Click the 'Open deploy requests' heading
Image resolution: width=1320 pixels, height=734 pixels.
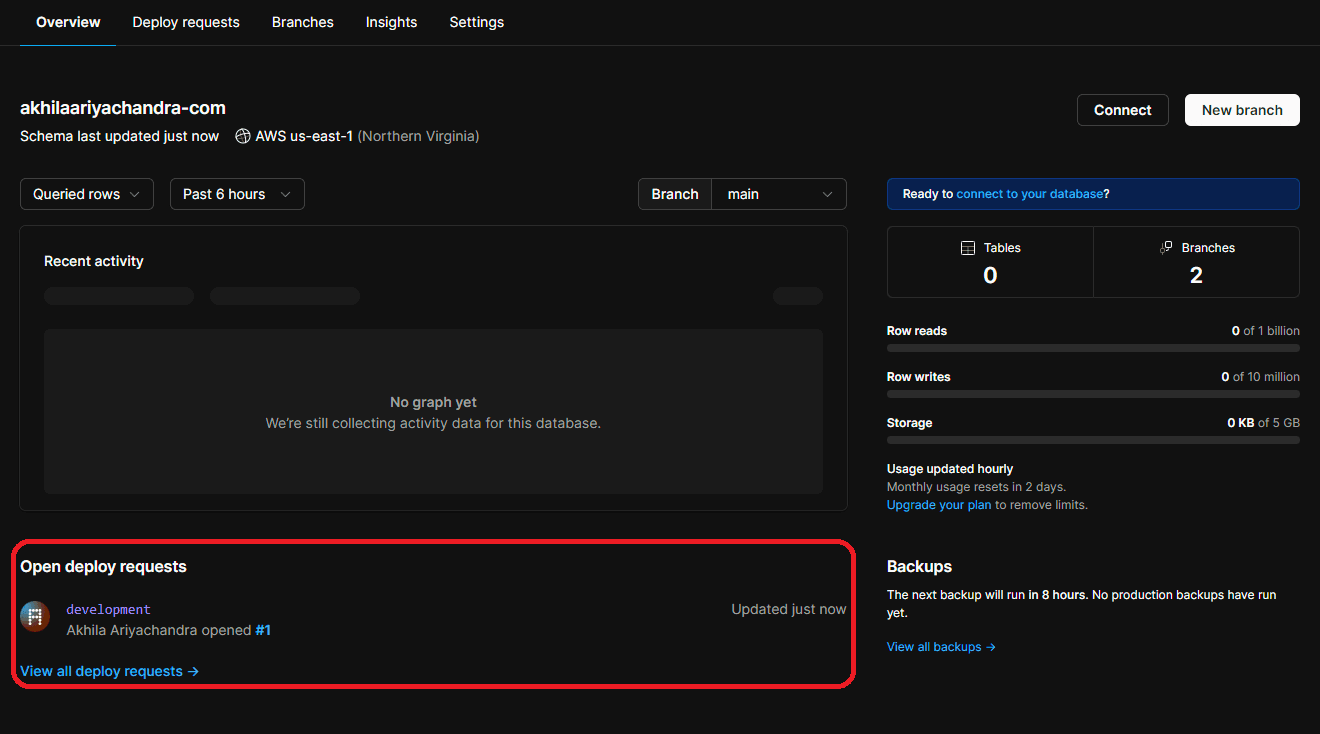tap(103, 566)
